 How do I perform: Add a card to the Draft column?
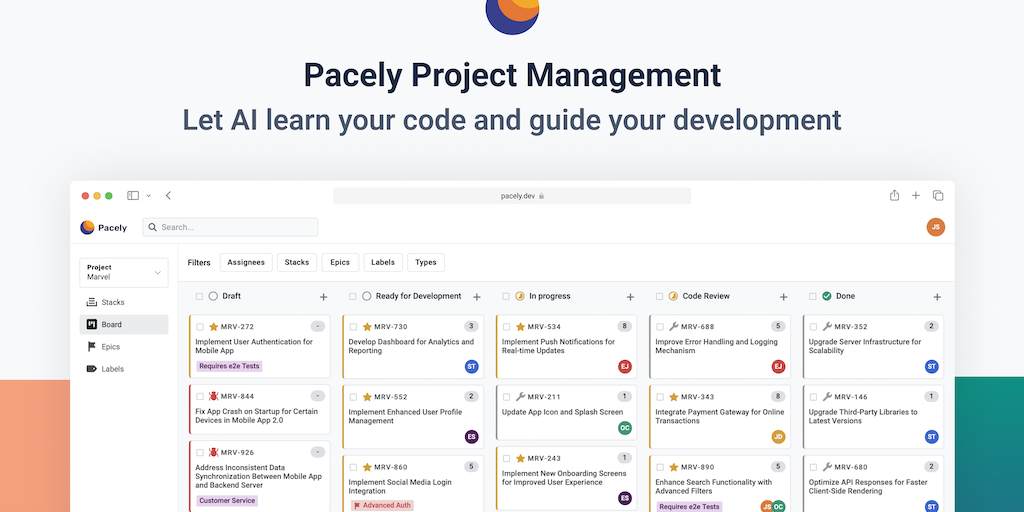[323, 297]
